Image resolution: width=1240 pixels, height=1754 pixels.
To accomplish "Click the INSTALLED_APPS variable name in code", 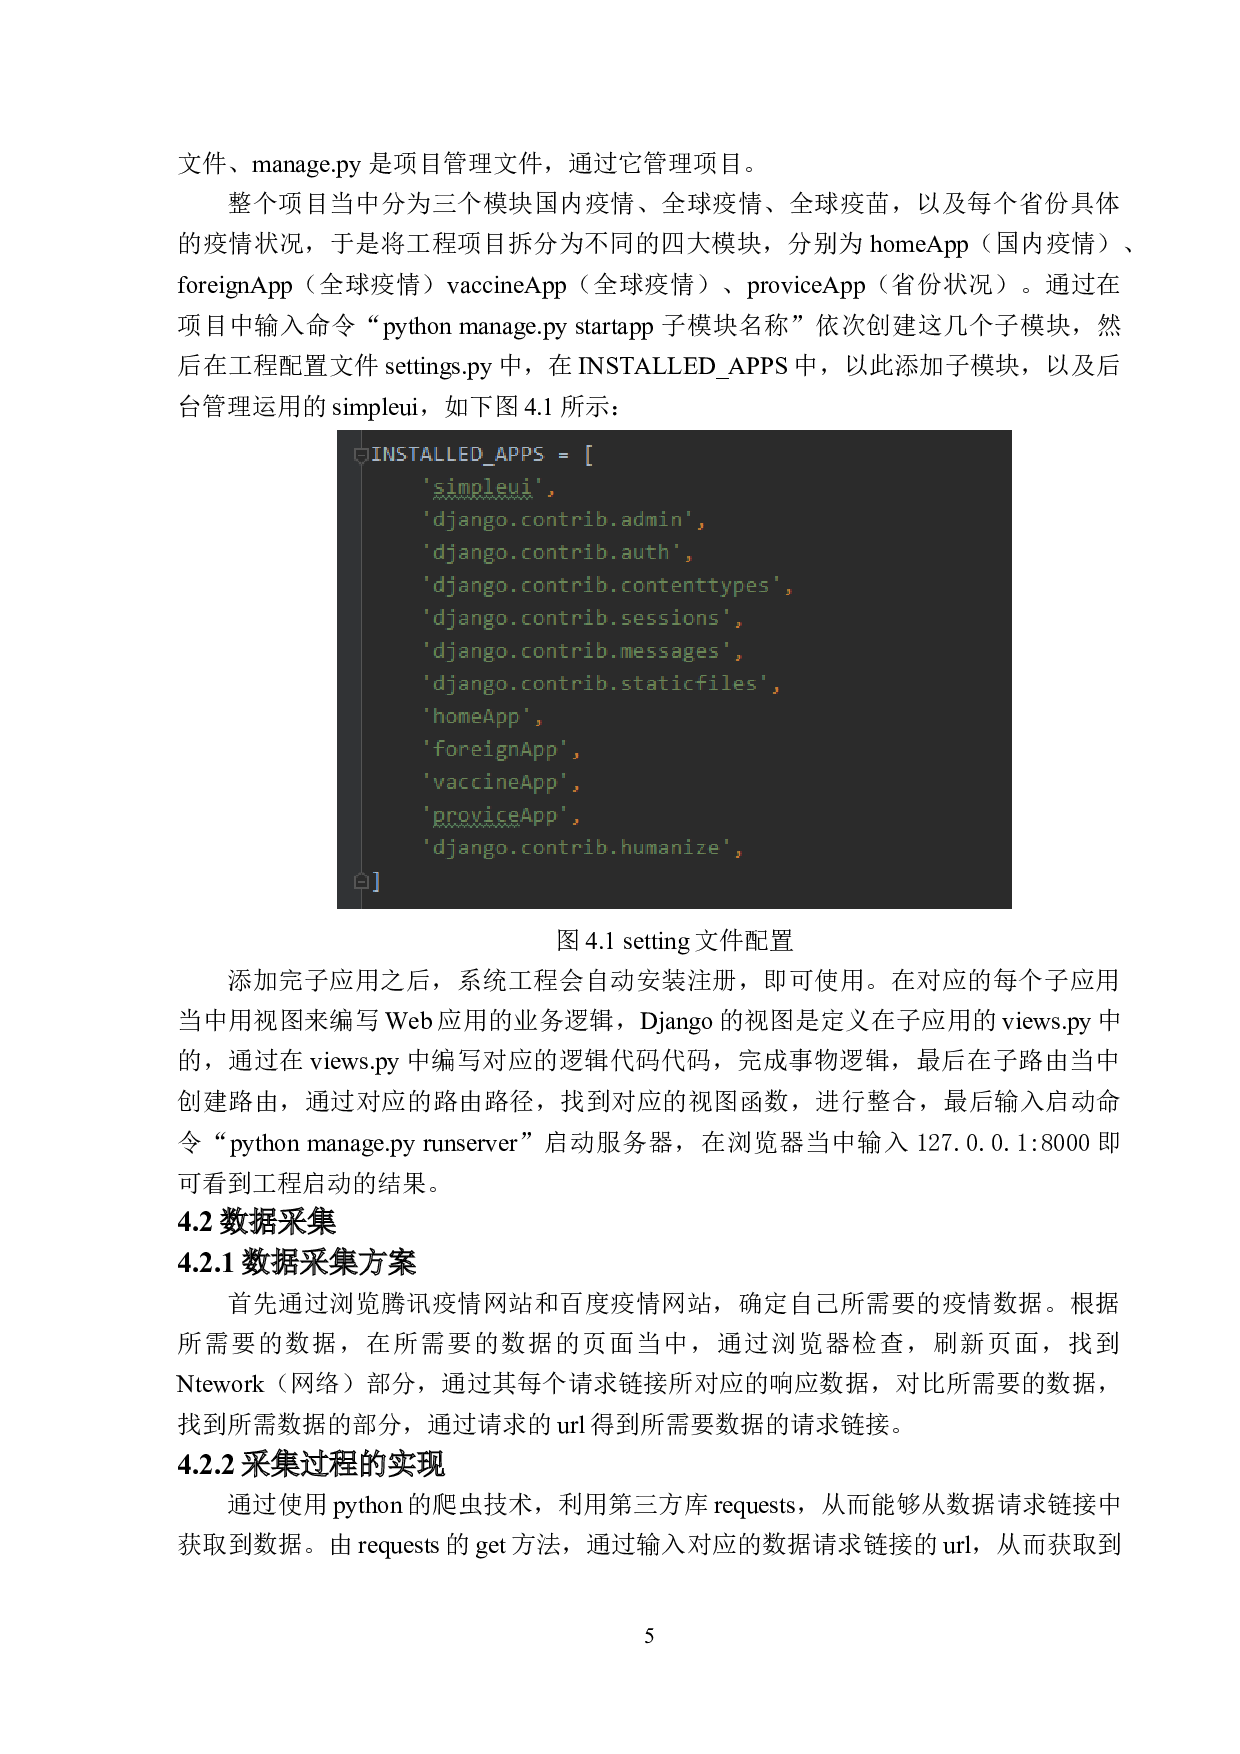I will click(x=457, y=454).
